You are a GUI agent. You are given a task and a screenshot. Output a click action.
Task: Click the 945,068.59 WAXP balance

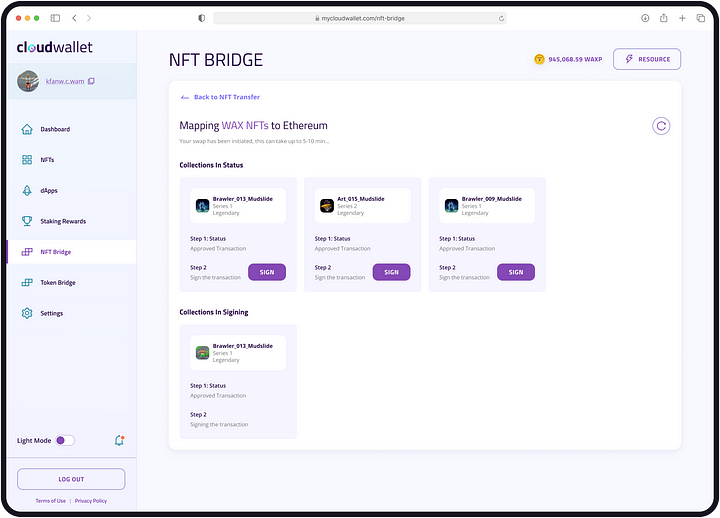click(x=575, y=59)
